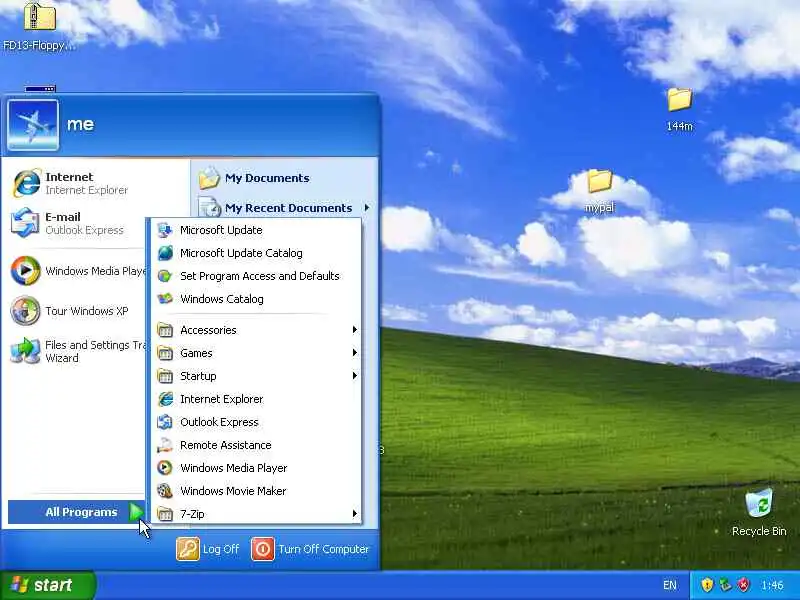The height and width of the screenshot is (600, 800).
Task: Click the Start button
Action: click(47, 585)
